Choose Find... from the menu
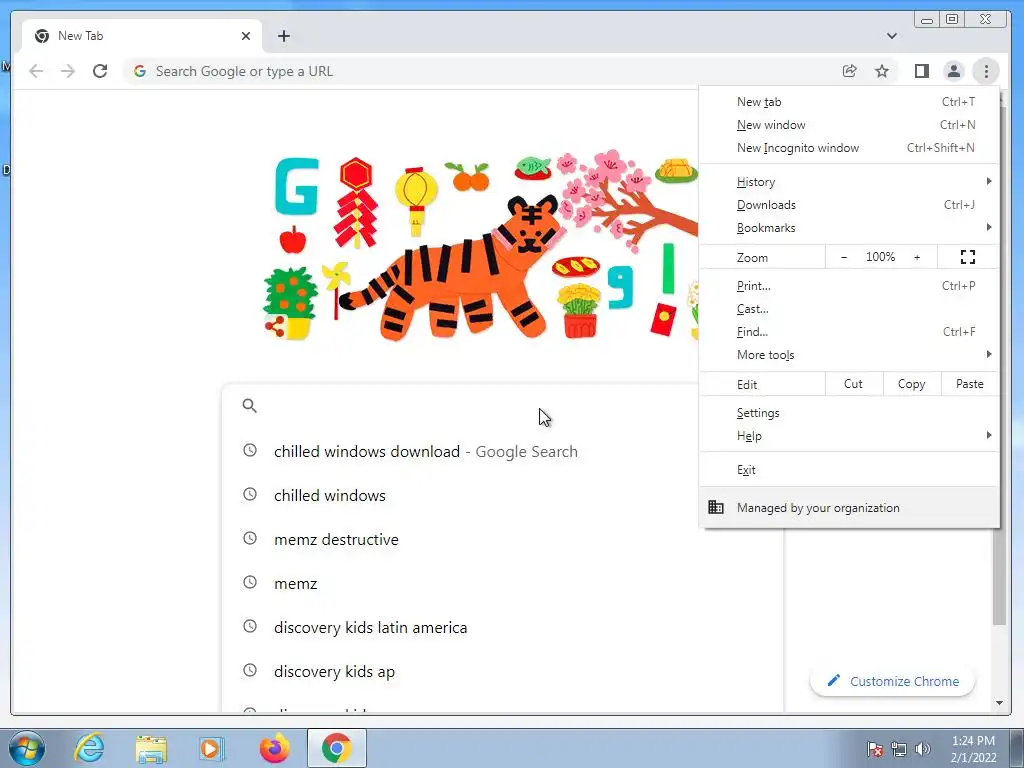1024x768 pixels. tap(849, 332)
